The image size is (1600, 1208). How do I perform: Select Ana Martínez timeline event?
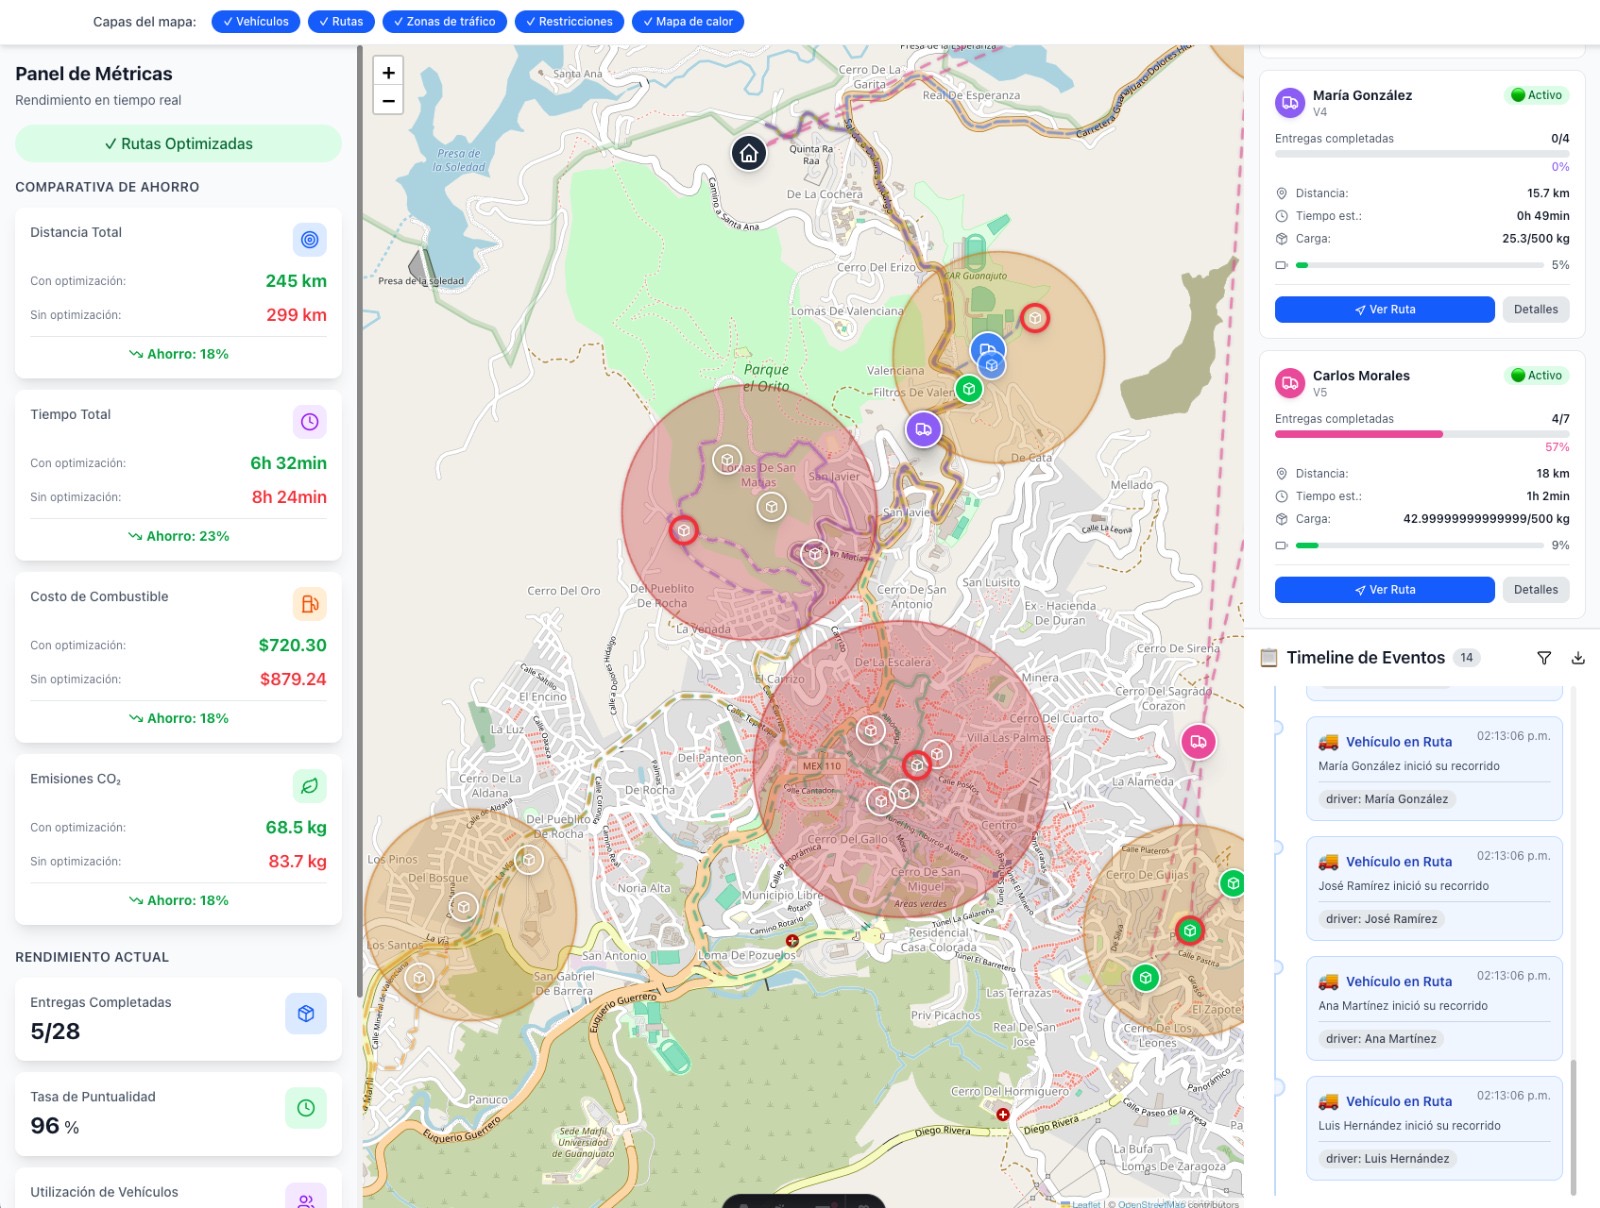pyautogui.click(x=1433, y=1007)
